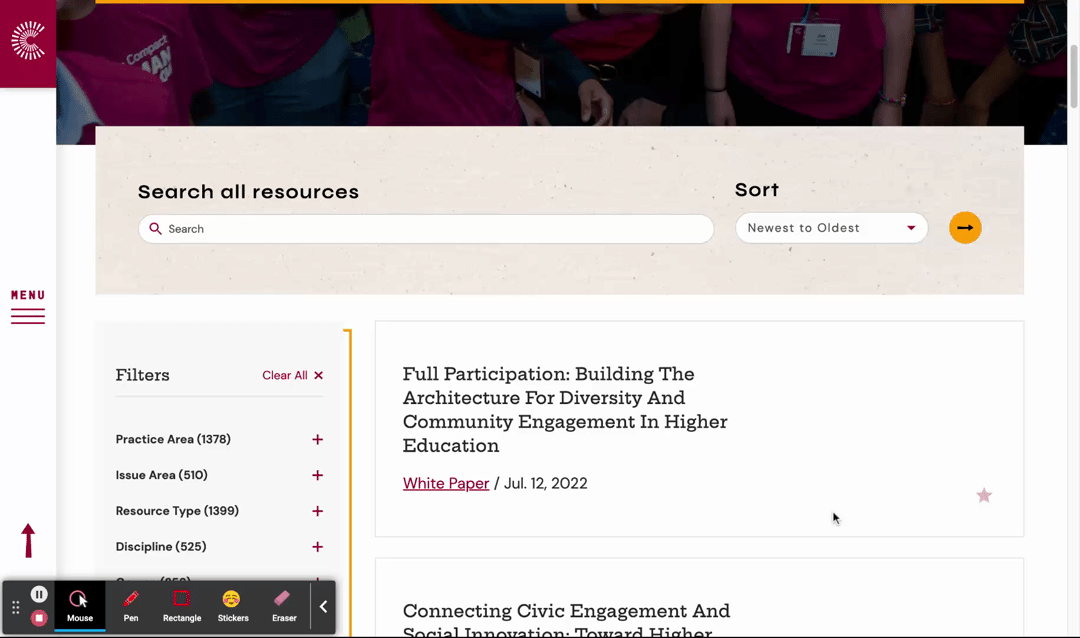Image resolution: width=1080 pixels, height=638 pixels.
Task: Click the back-to-top red arrow
Action: 28,541
